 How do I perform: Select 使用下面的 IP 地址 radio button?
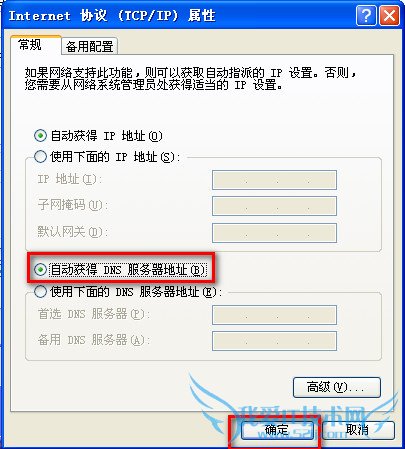40,156
